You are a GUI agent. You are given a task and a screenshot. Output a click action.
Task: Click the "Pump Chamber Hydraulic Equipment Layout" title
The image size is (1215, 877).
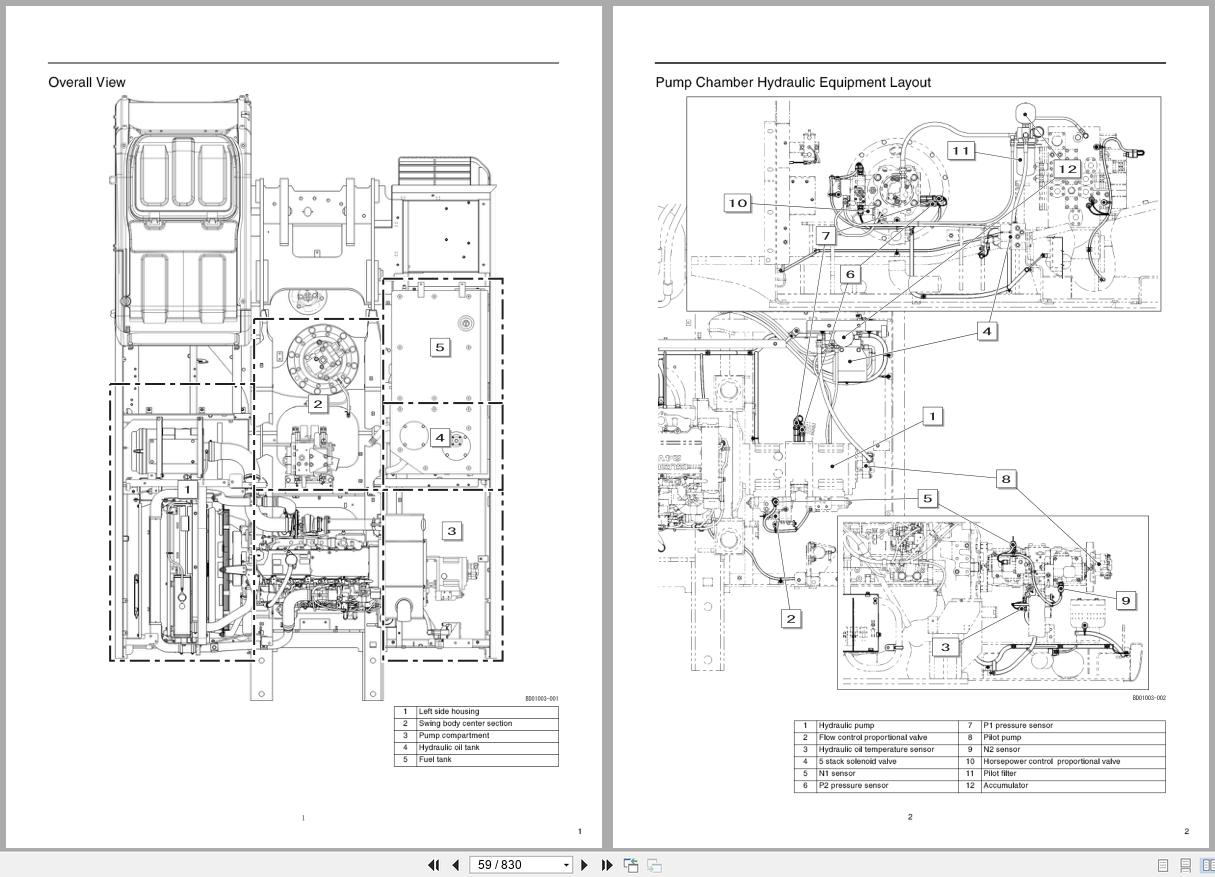(x=793, y=83)
